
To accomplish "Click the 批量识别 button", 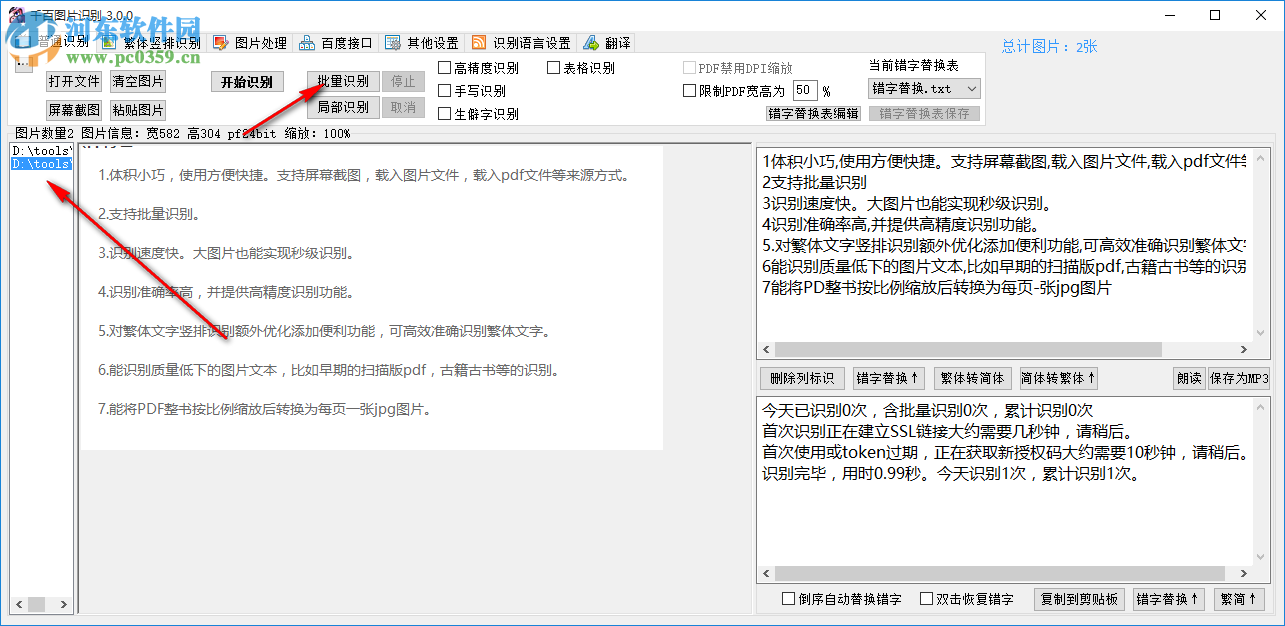I will coord(342,82).
